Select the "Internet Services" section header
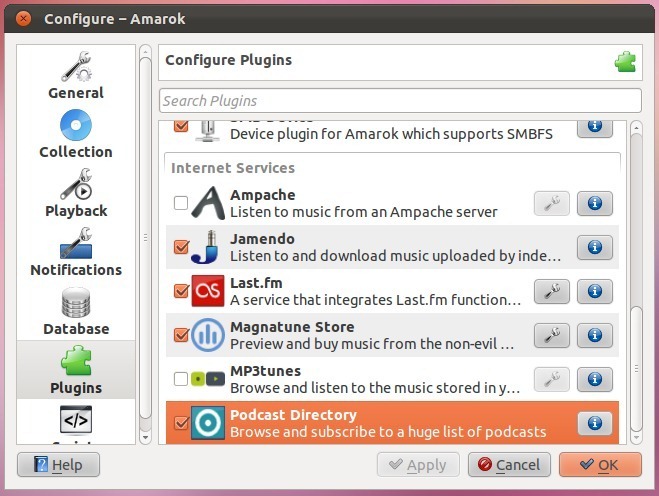Screen dimensions: 659x496 pos(233,168)
